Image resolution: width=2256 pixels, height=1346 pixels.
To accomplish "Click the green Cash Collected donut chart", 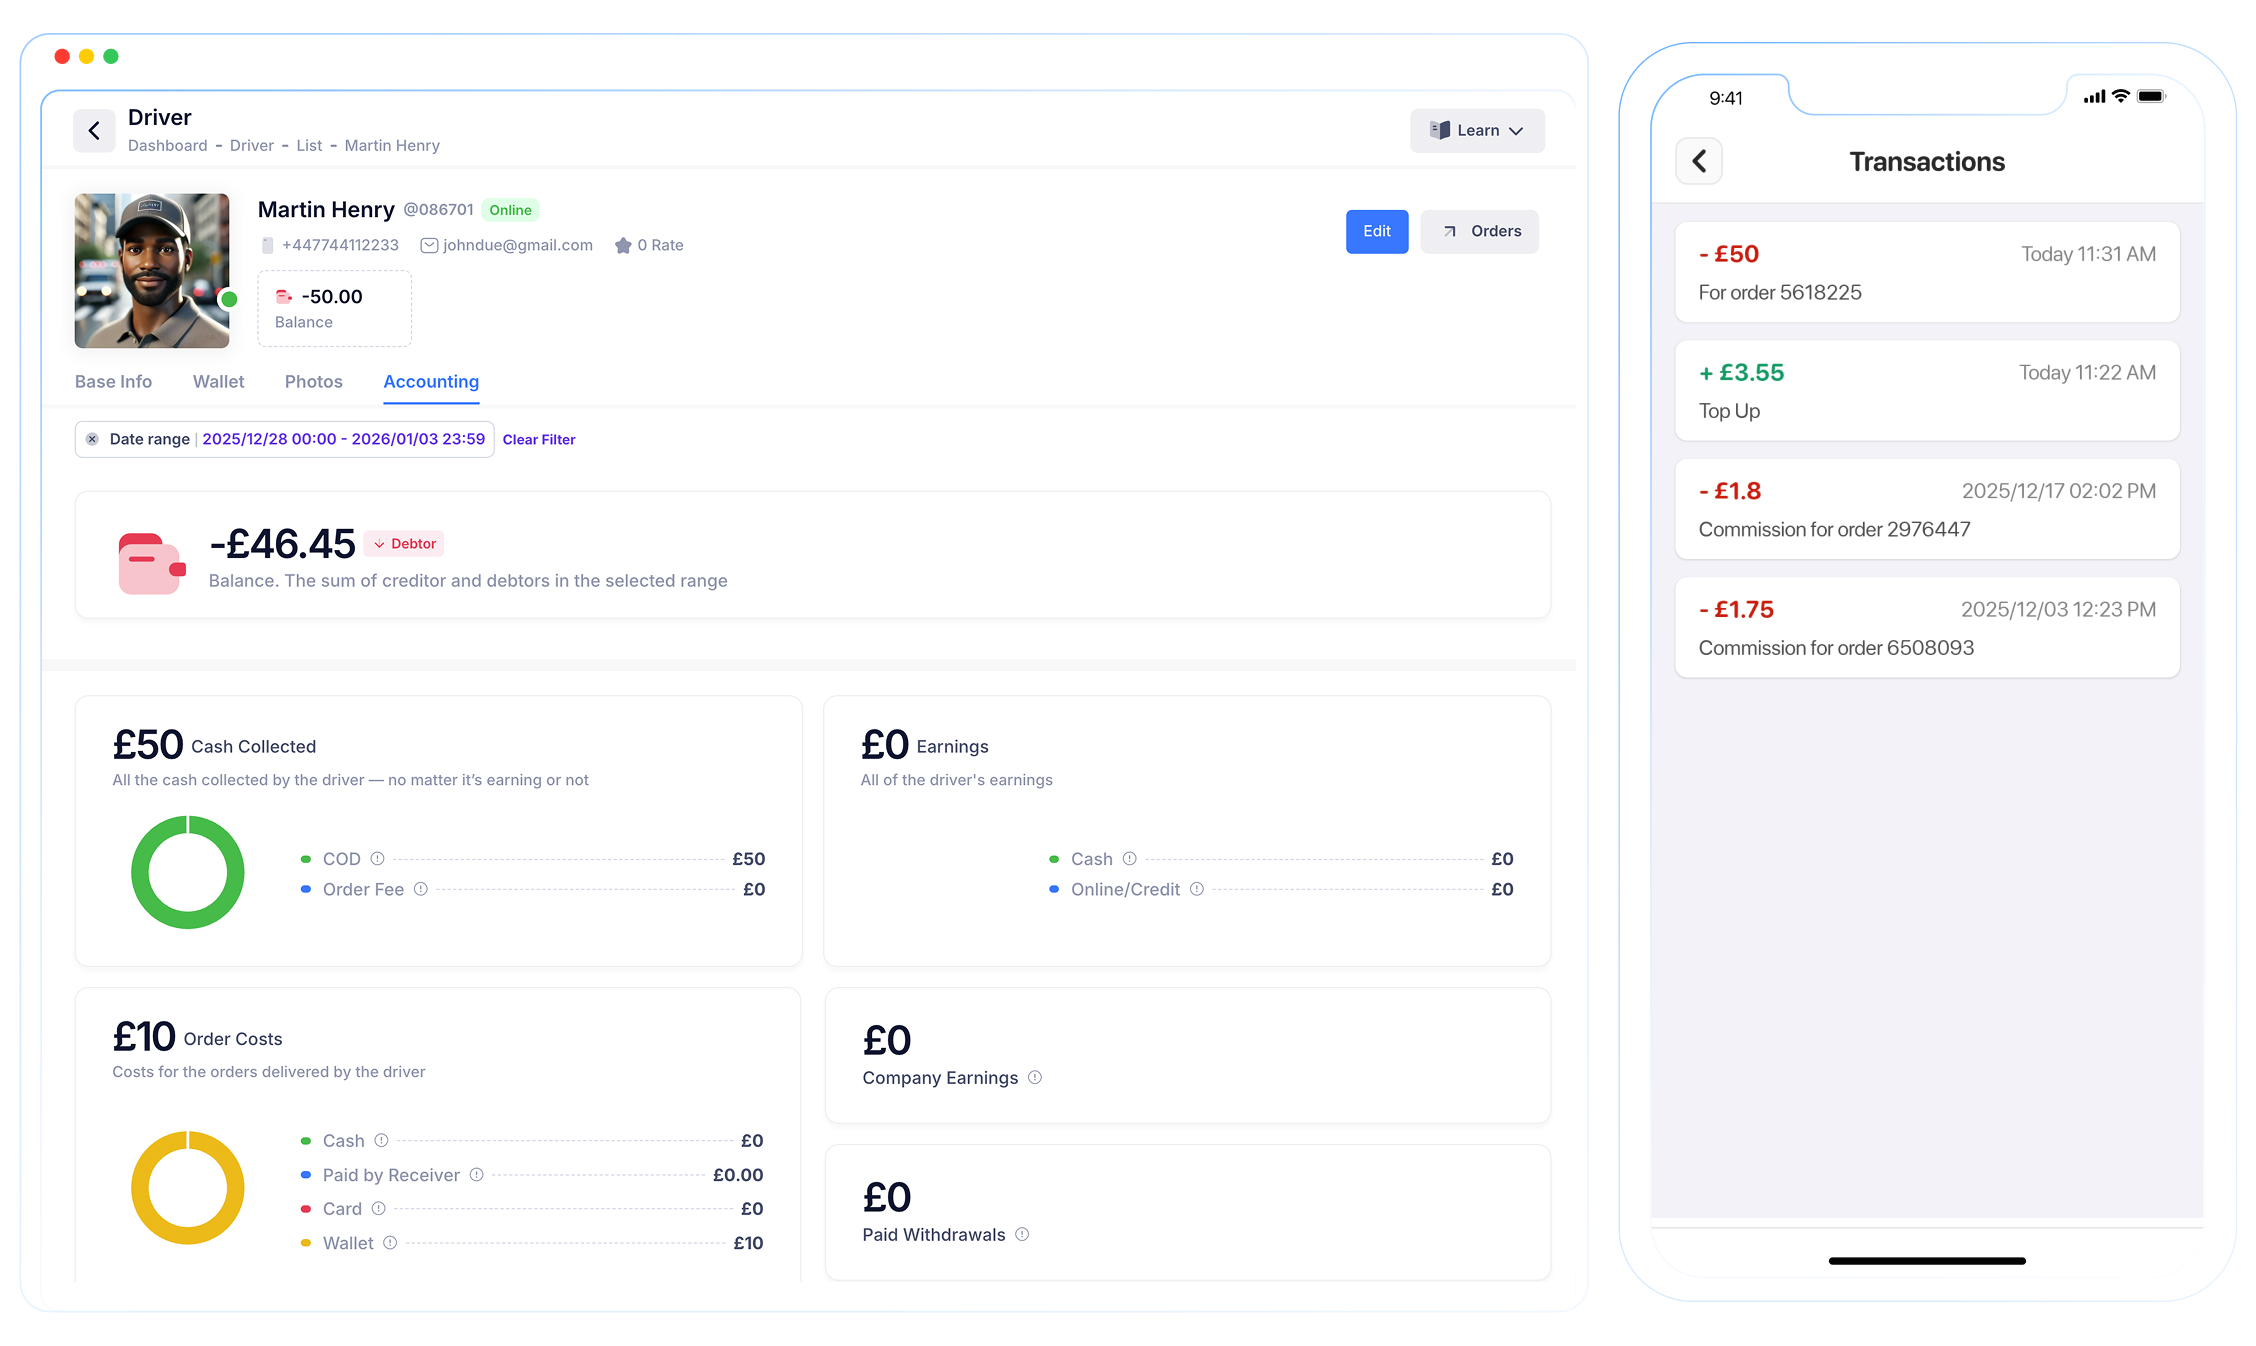I will tap(187, 873).
